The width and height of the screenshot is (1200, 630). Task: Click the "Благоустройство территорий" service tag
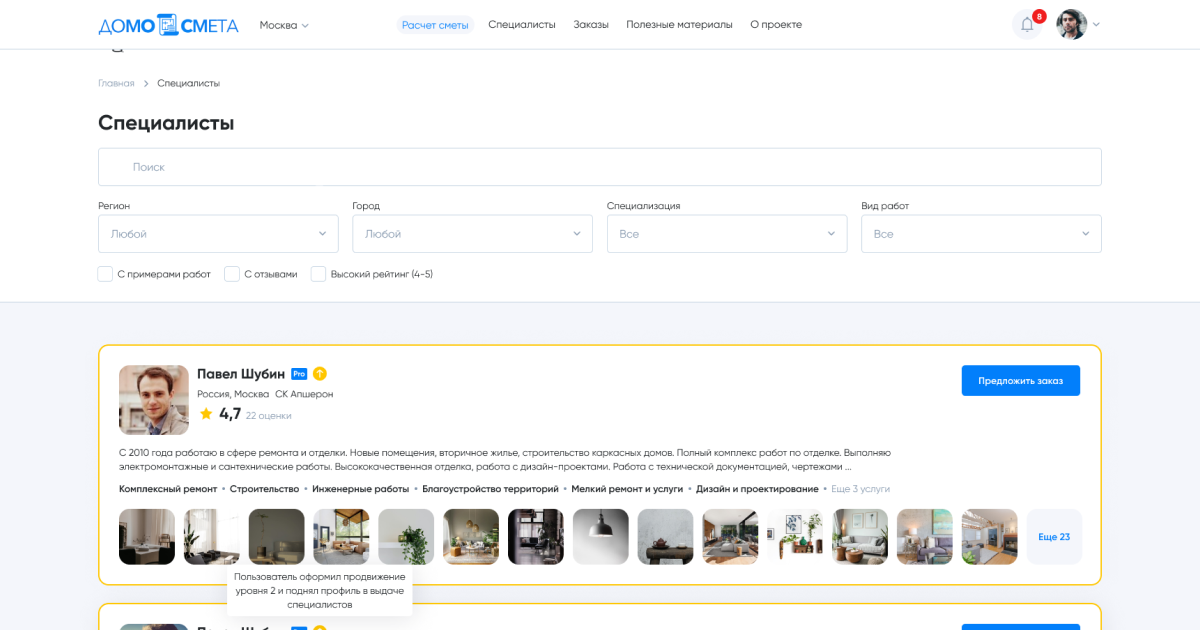(x=490, y=489)
